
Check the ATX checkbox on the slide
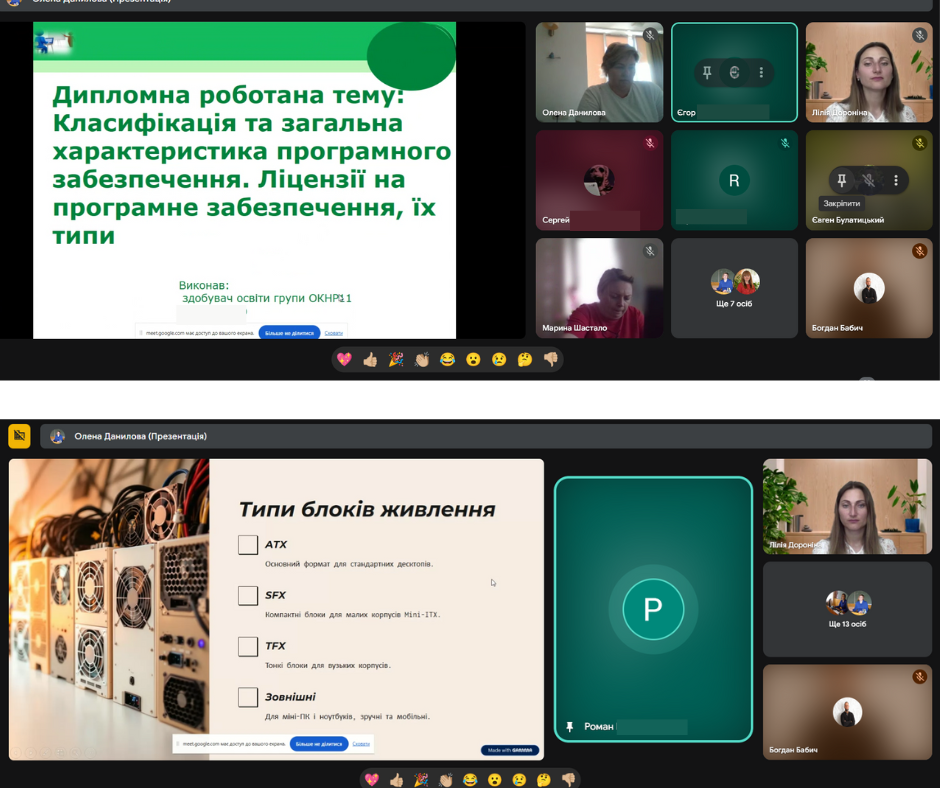click(x=248, y=545)
